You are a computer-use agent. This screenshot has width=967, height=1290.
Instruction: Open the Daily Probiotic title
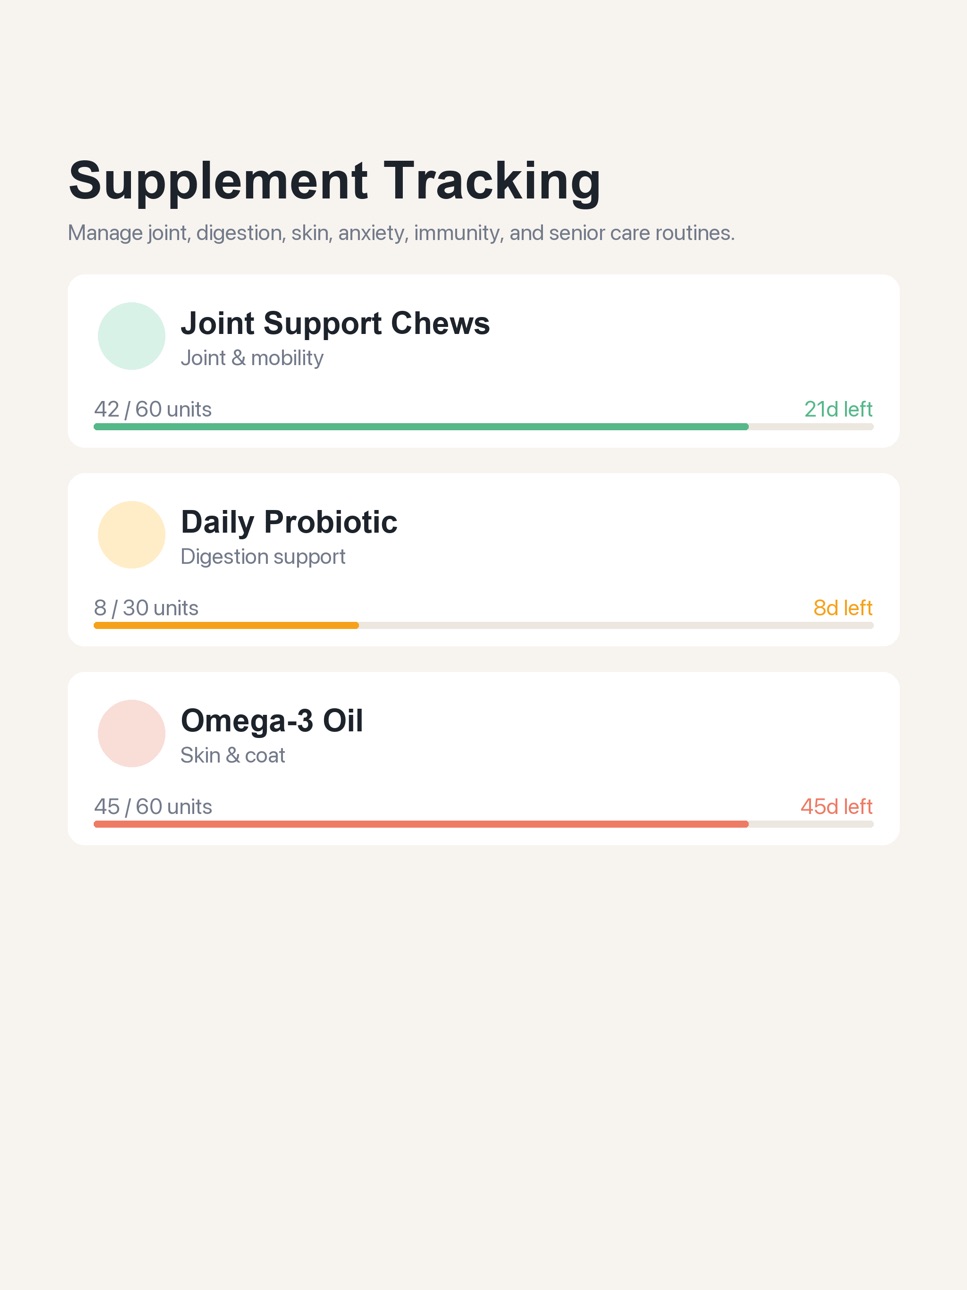click(x=289, y=522)
